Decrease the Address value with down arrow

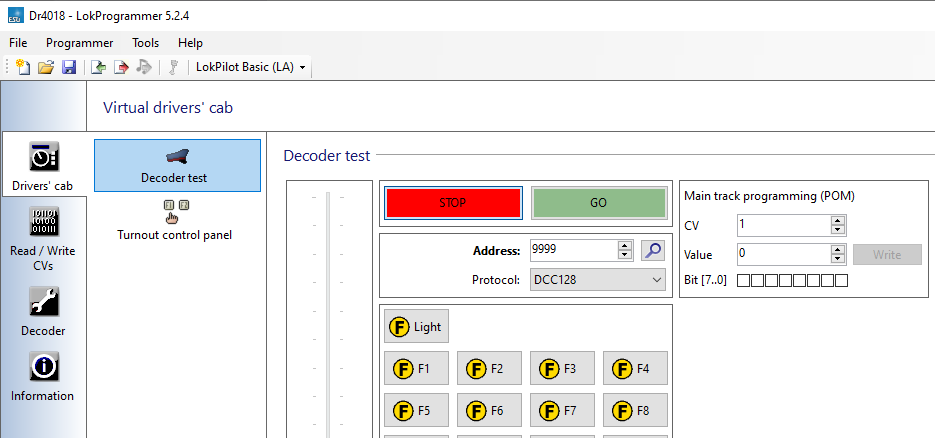(x=624, y=255)
